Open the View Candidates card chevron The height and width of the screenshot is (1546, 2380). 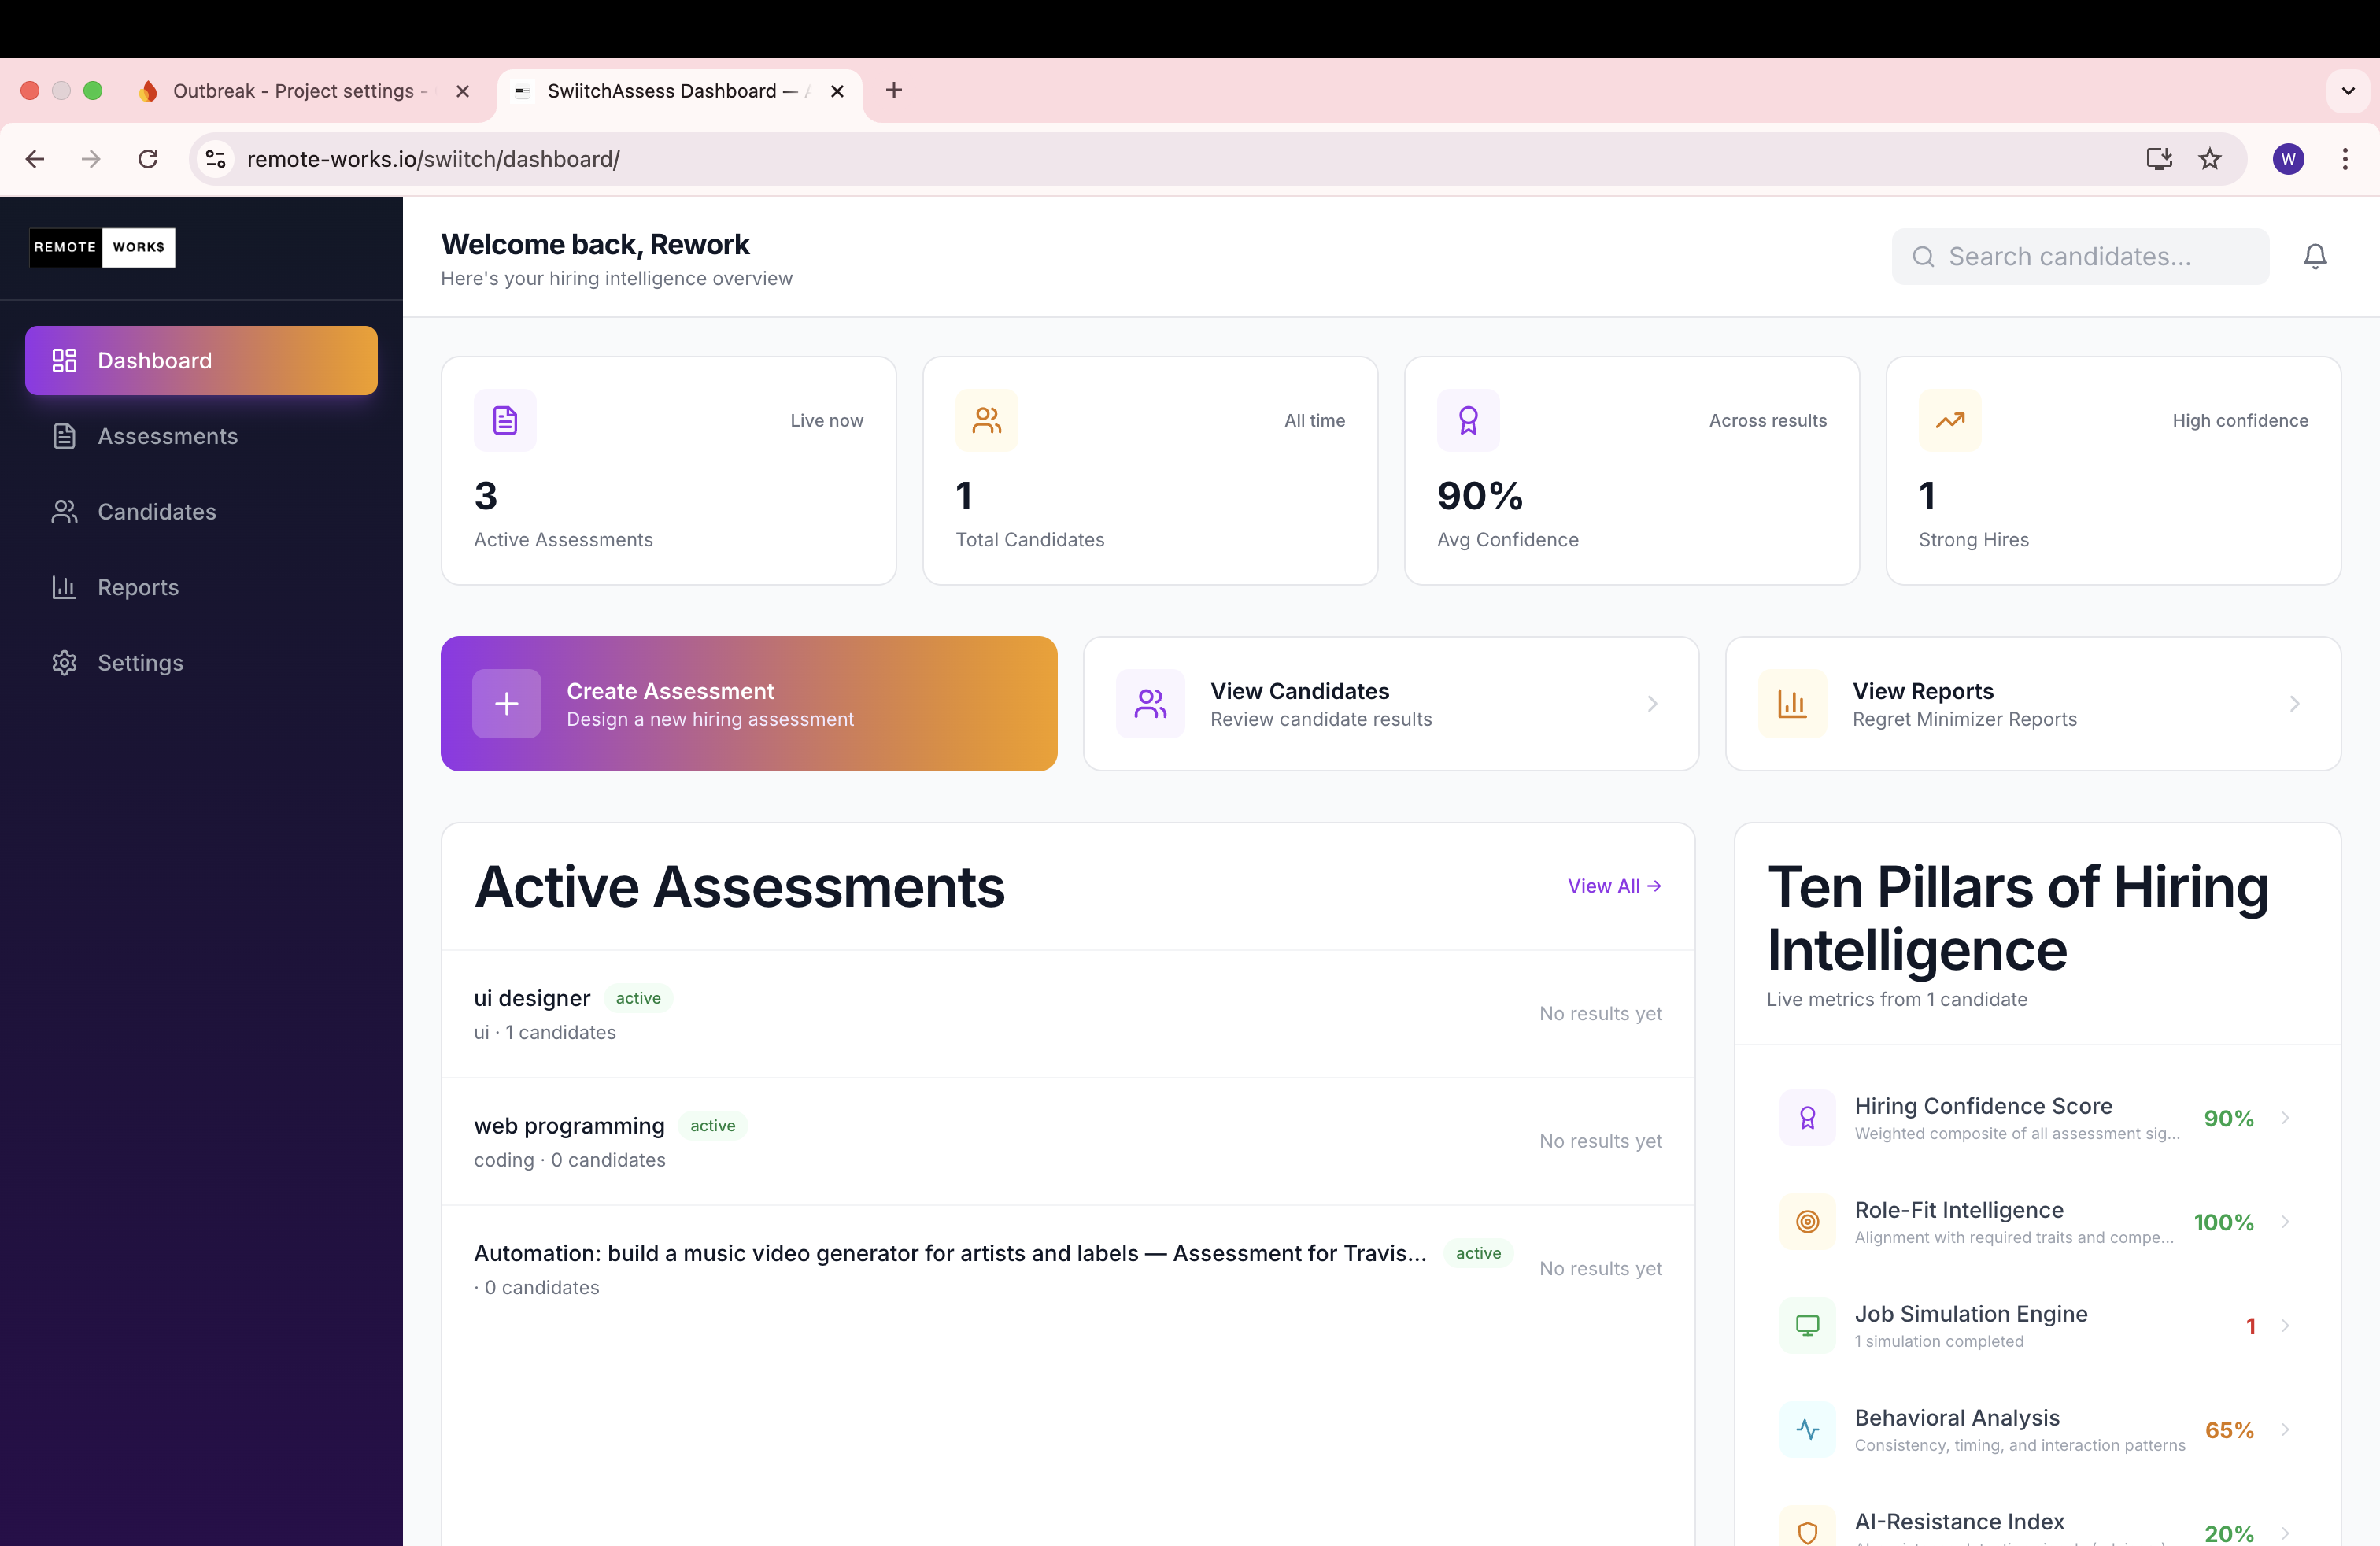tap(1652, 703)
